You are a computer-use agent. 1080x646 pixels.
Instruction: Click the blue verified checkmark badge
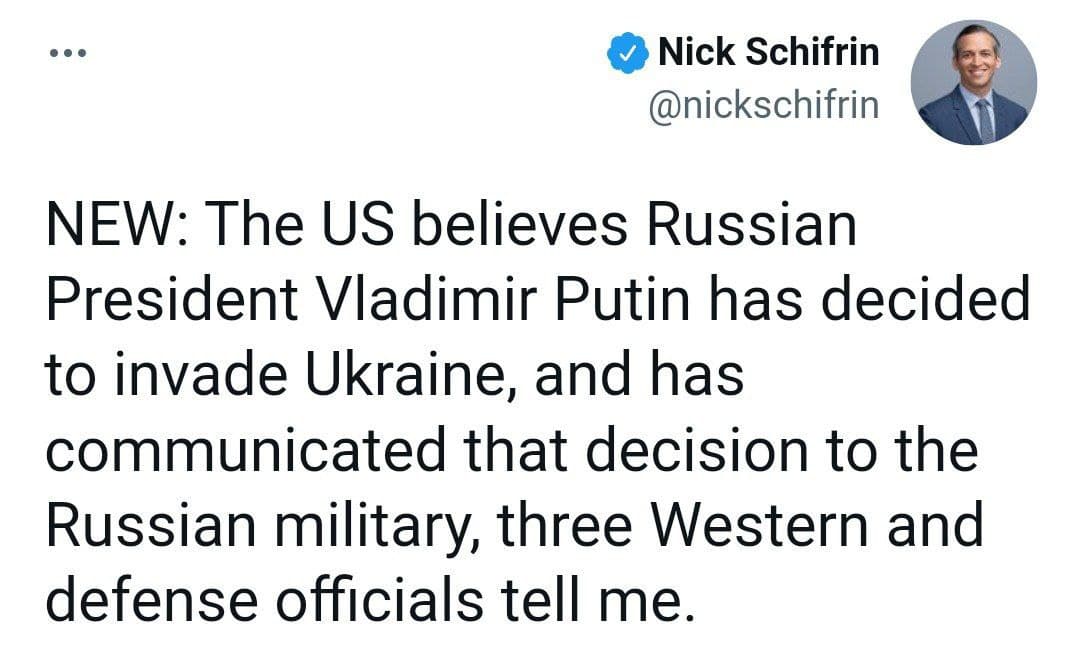coord(627,53)
